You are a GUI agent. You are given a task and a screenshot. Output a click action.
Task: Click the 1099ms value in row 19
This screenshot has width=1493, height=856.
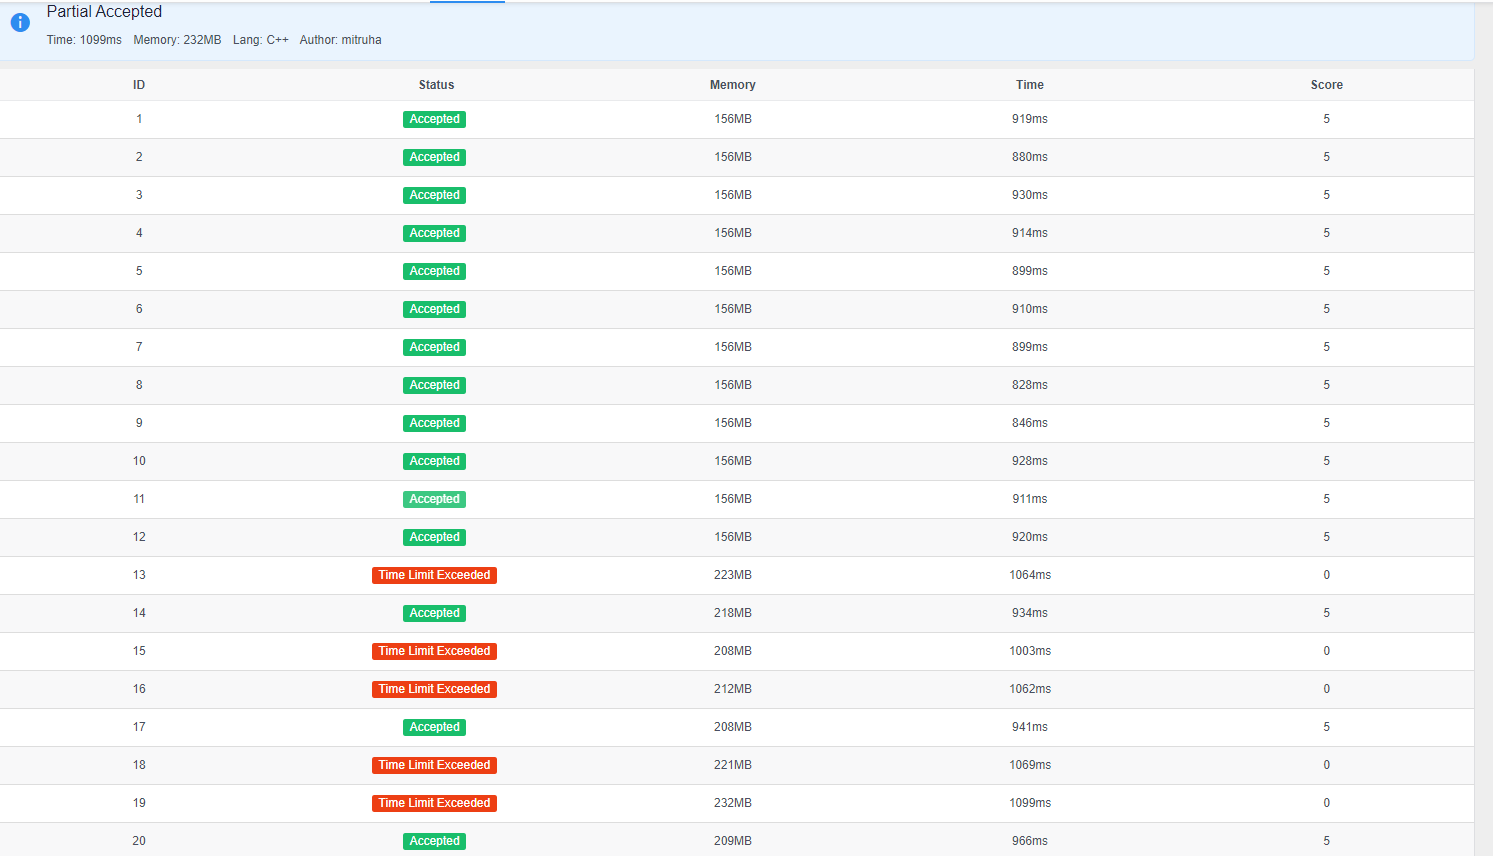pyautogui.click(x=1030, y=803)
